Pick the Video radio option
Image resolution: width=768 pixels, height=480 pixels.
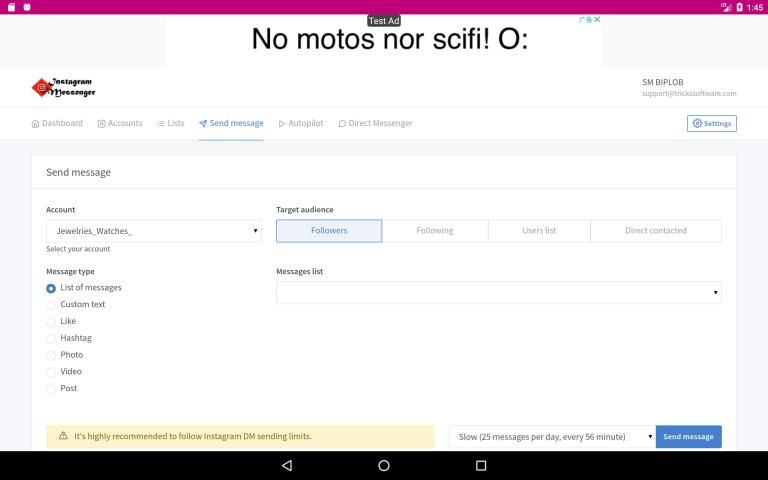(51, 372)
